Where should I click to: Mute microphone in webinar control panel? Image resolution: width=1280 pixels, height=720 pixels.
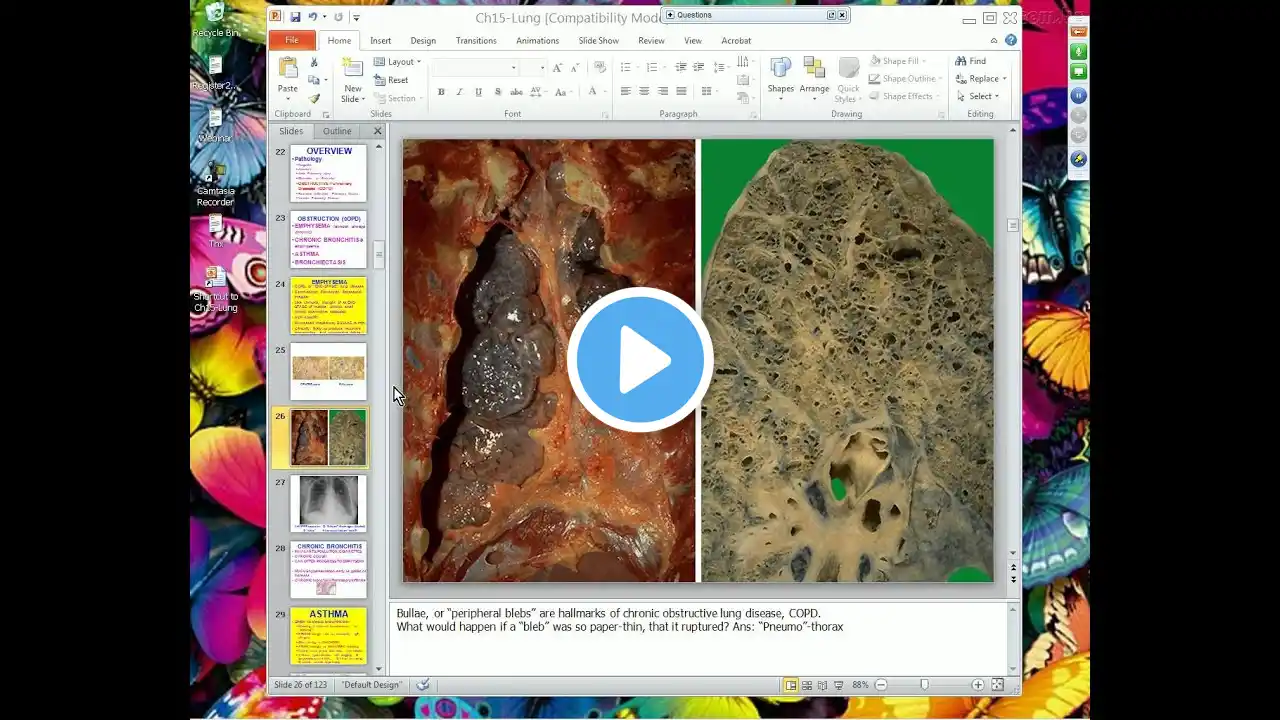pyautogui.click(x=1079, y=52)
